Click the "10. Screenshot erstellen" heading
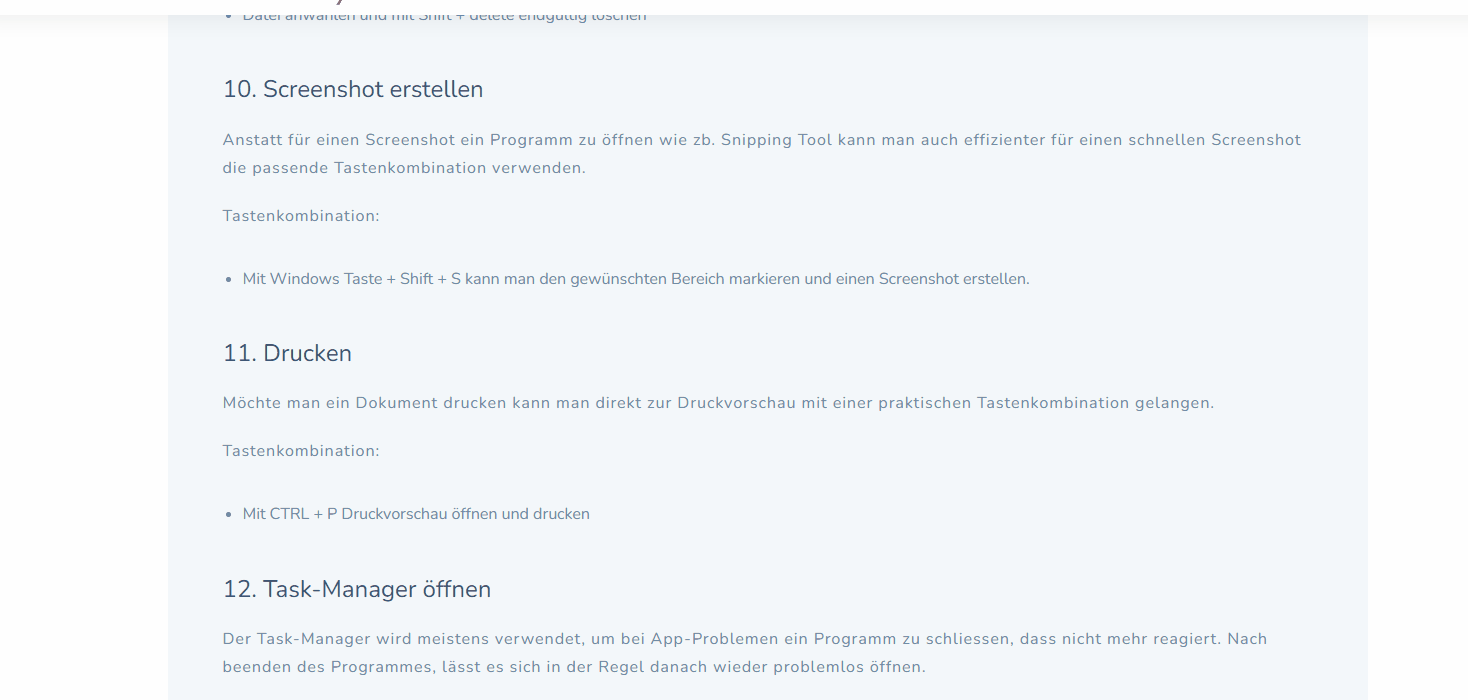 (x=352, y=89)
